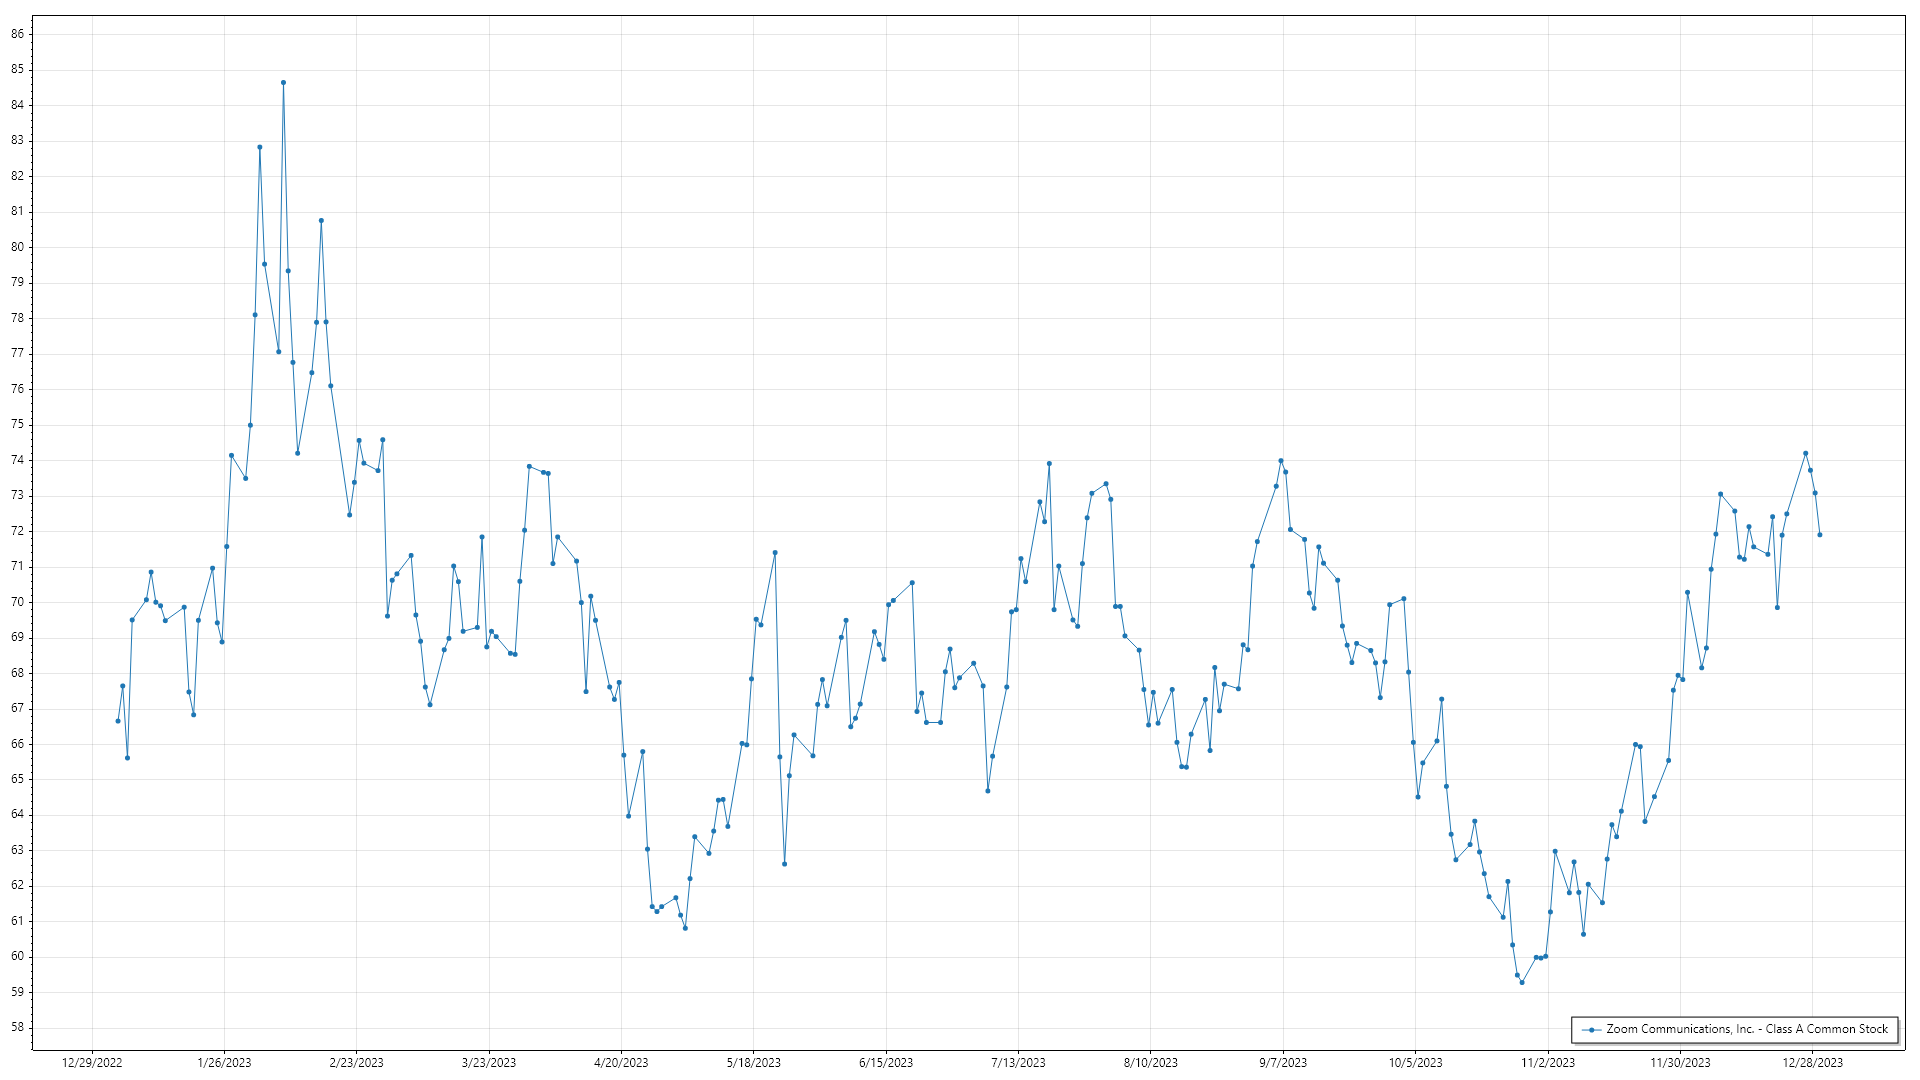The height and width of the screenshot is (1080, 1920).
Task: Click the 65 label on the y-axis
Action: click(x=18, y=779)
